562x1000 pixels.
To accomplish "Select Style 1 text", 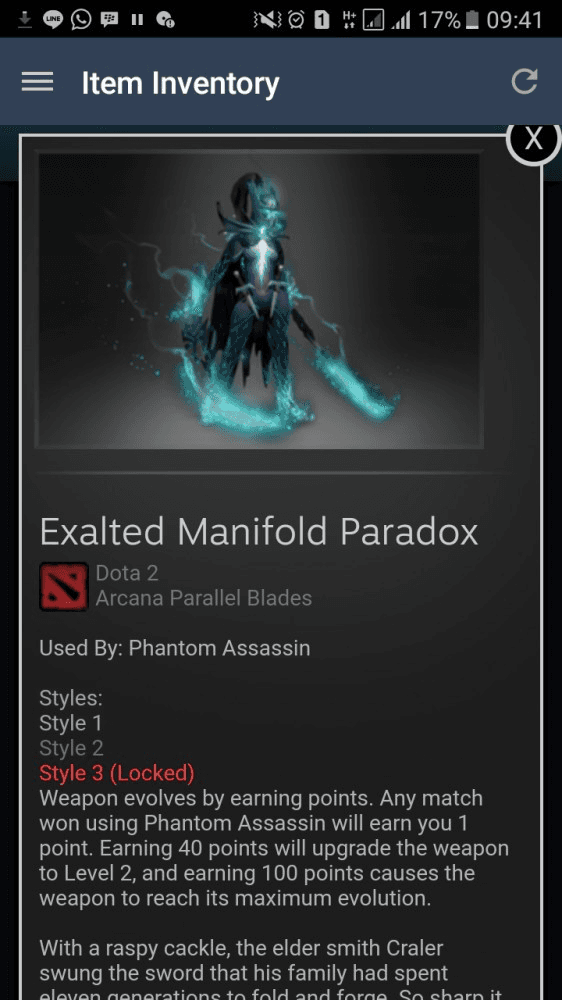I will point(70,723).
